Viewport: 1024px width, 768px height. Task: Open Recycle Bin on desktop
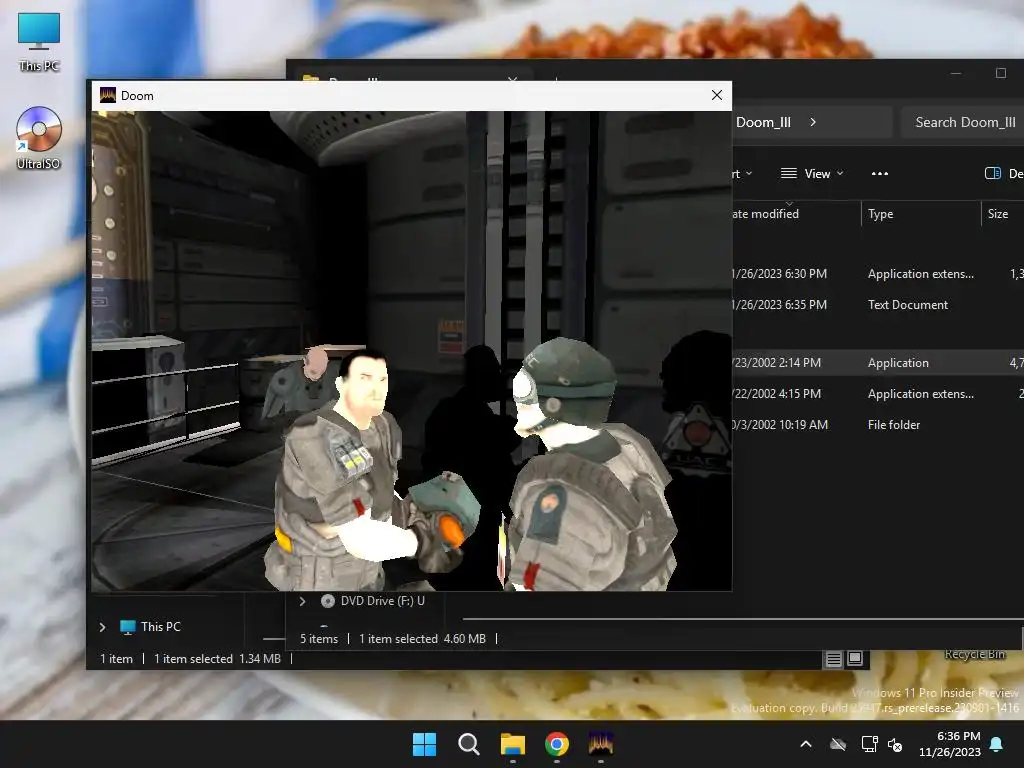tap(974, 655)
